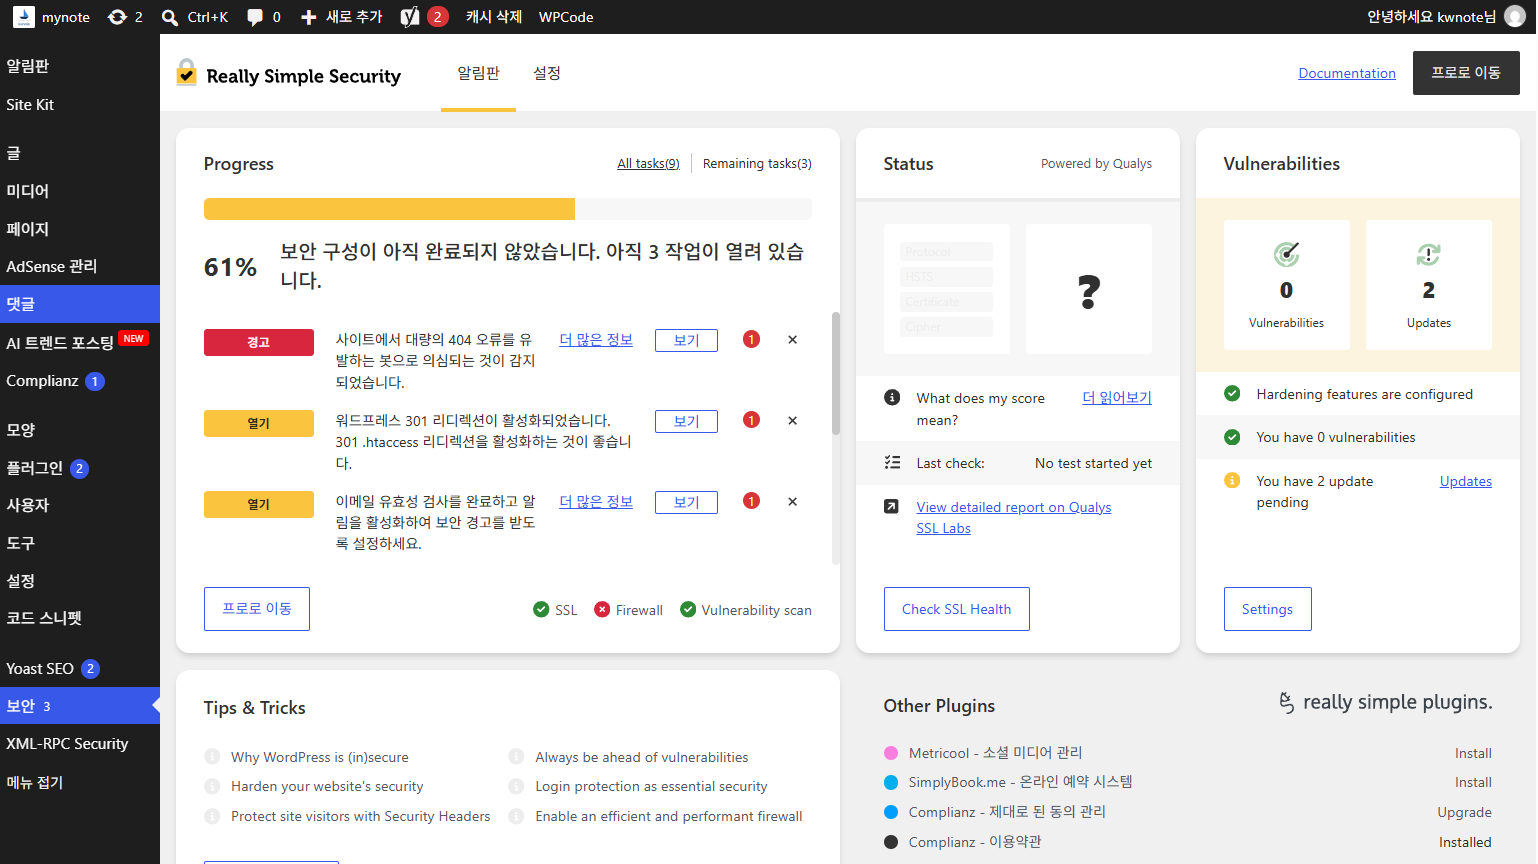Open View detailed report on Qualys SSL Labs

[1014, 518]
